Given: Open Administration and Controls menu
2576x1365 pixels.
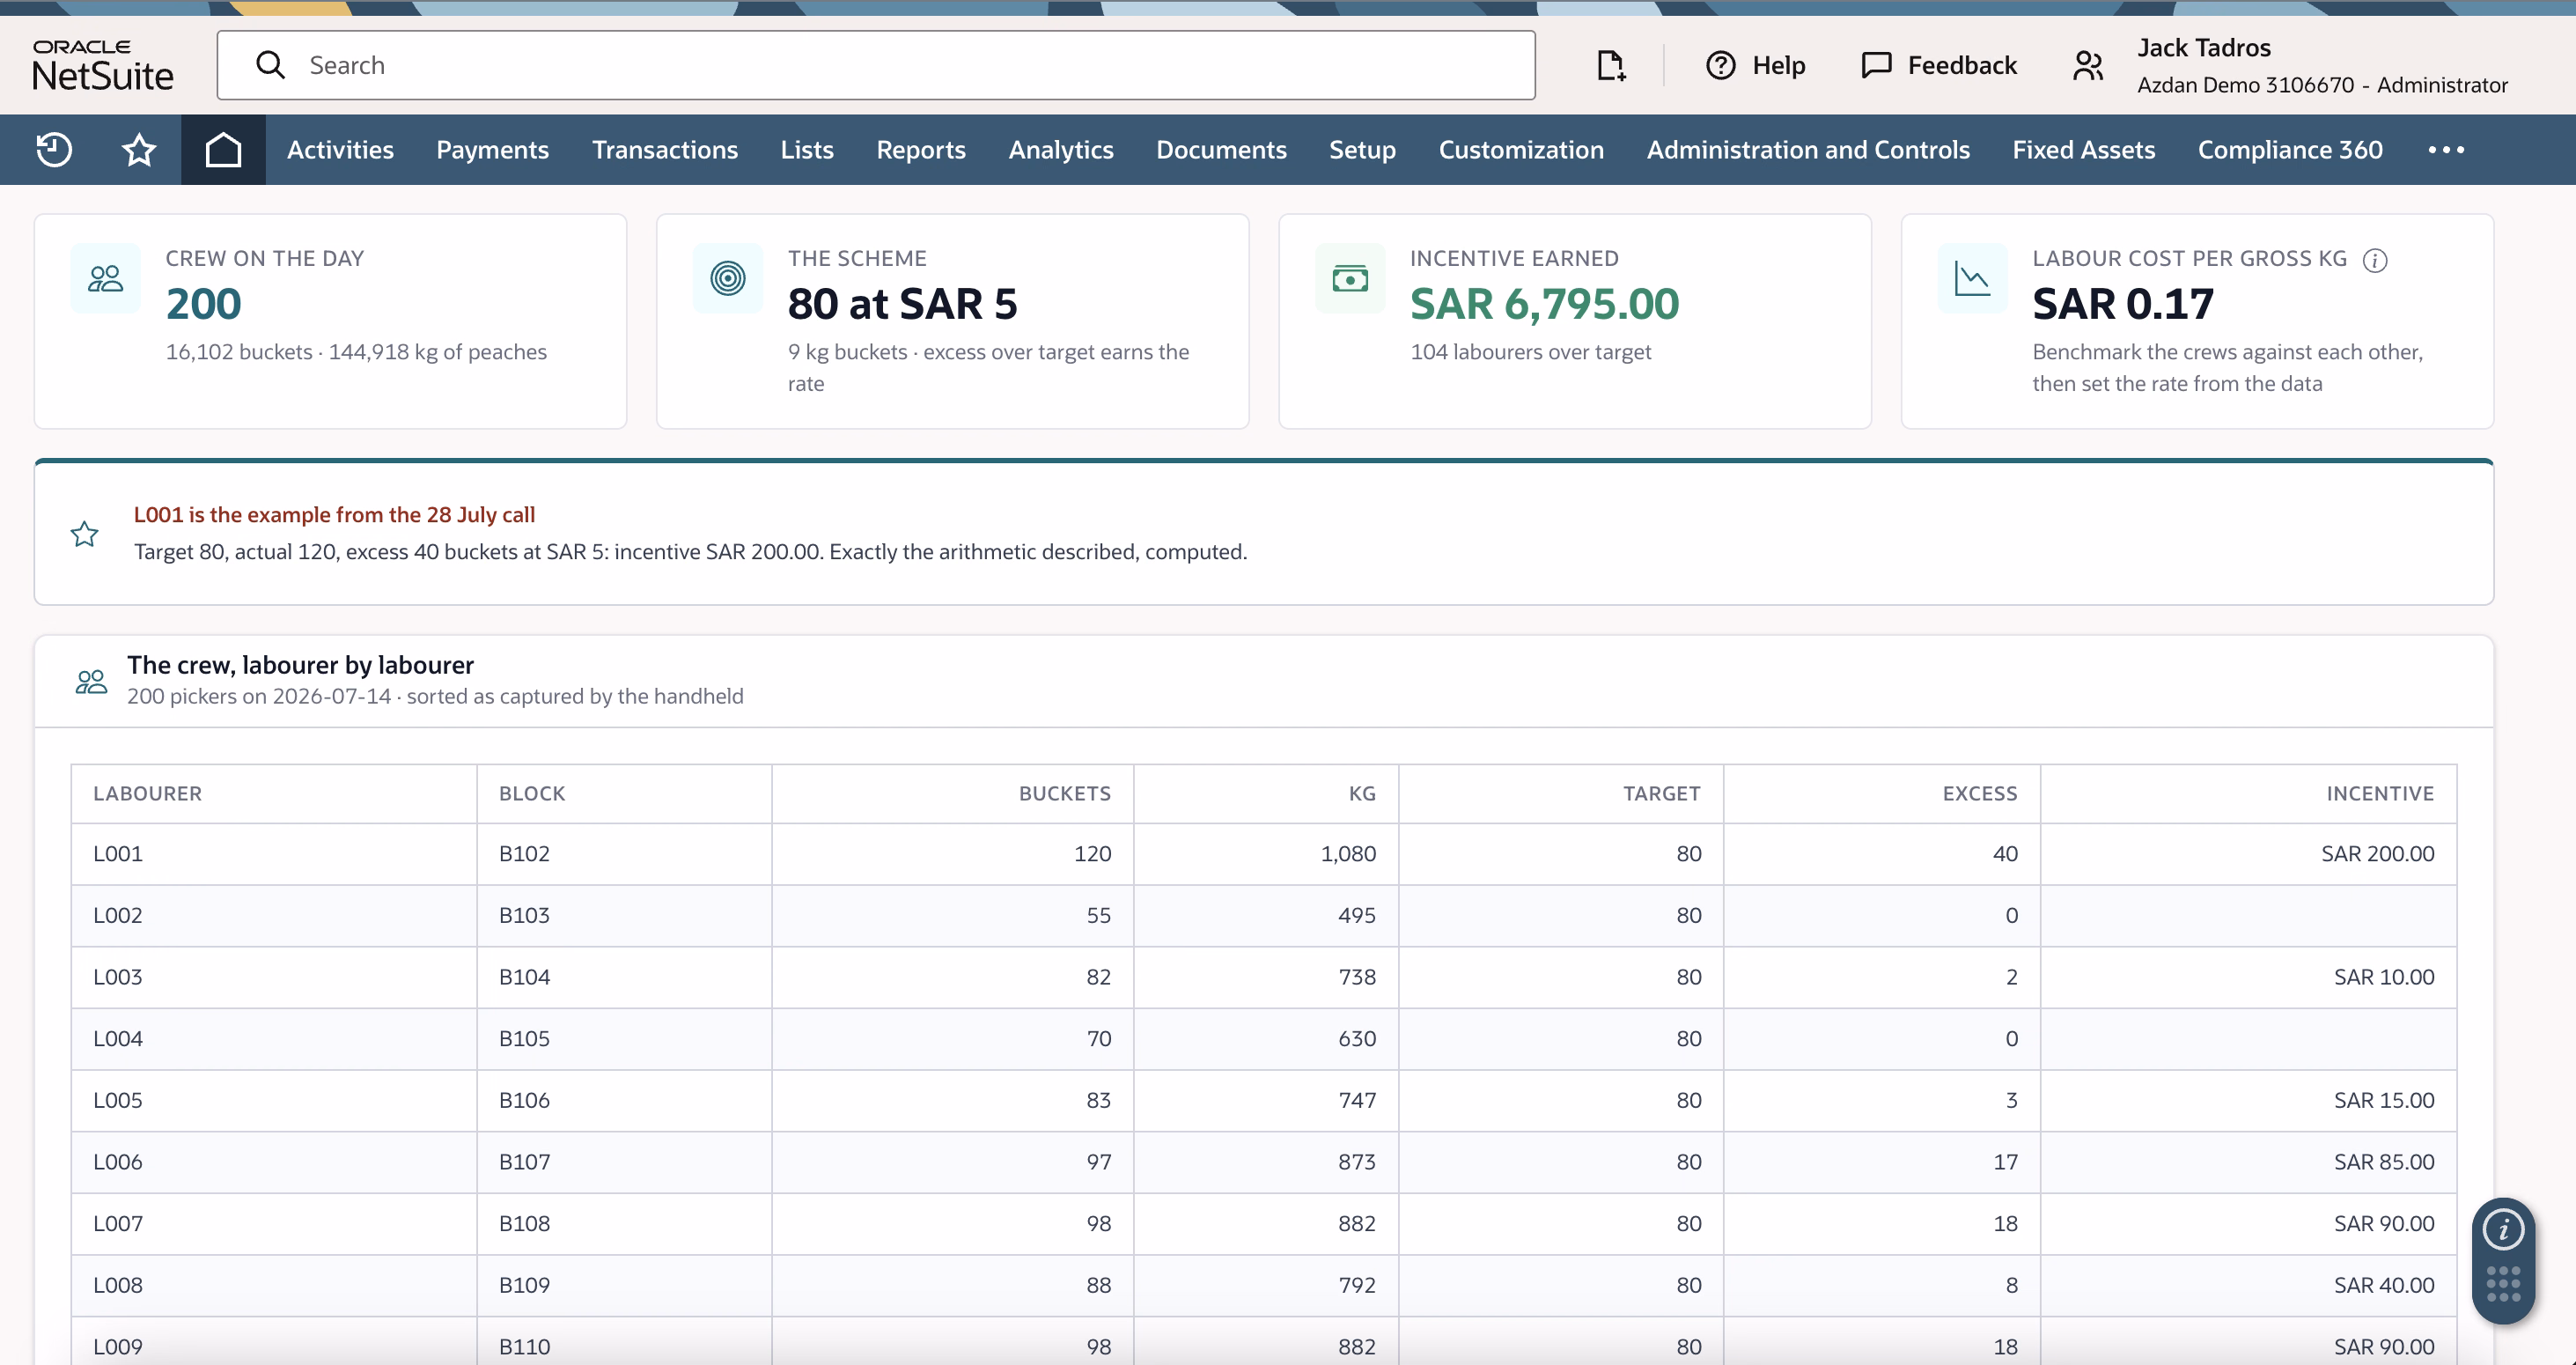Looking at the screenshot, I should coord(1808,150).
